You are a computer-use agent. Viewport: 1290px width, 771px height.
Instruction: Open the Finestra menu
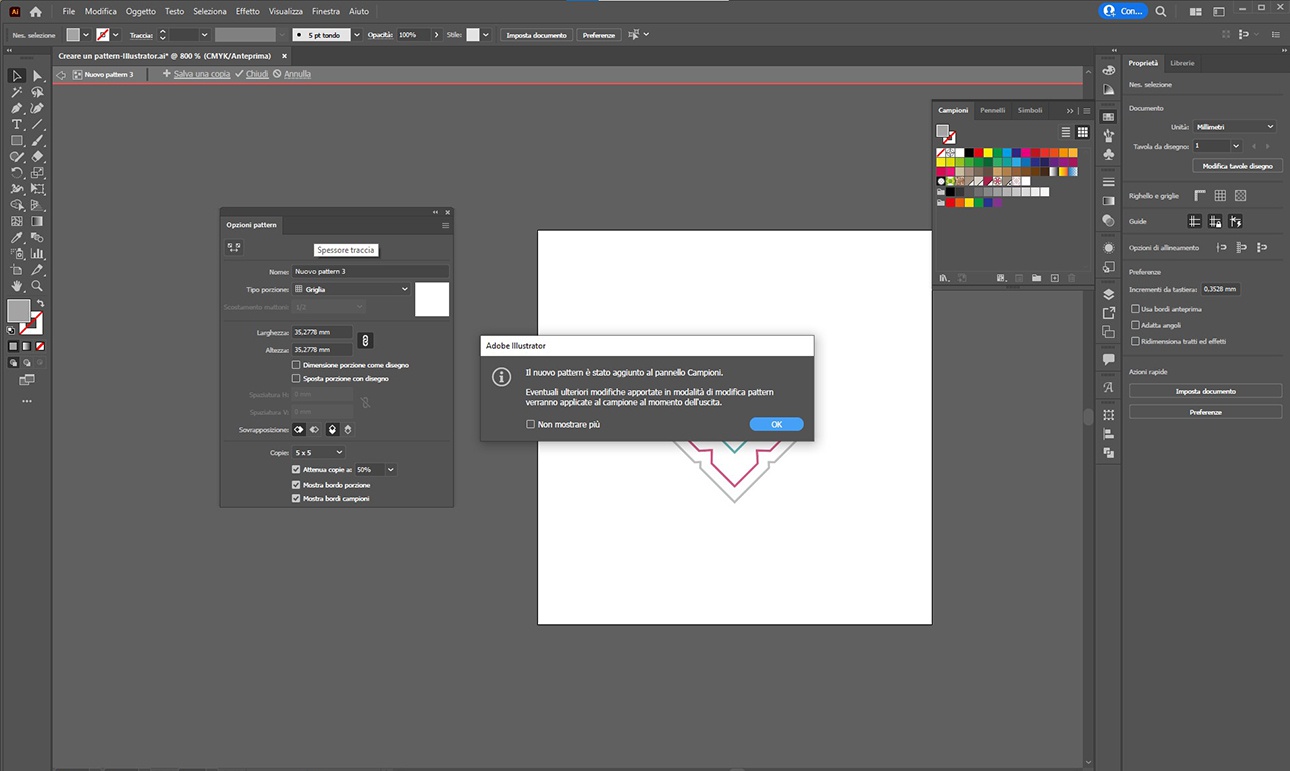[x=325, y=11]
